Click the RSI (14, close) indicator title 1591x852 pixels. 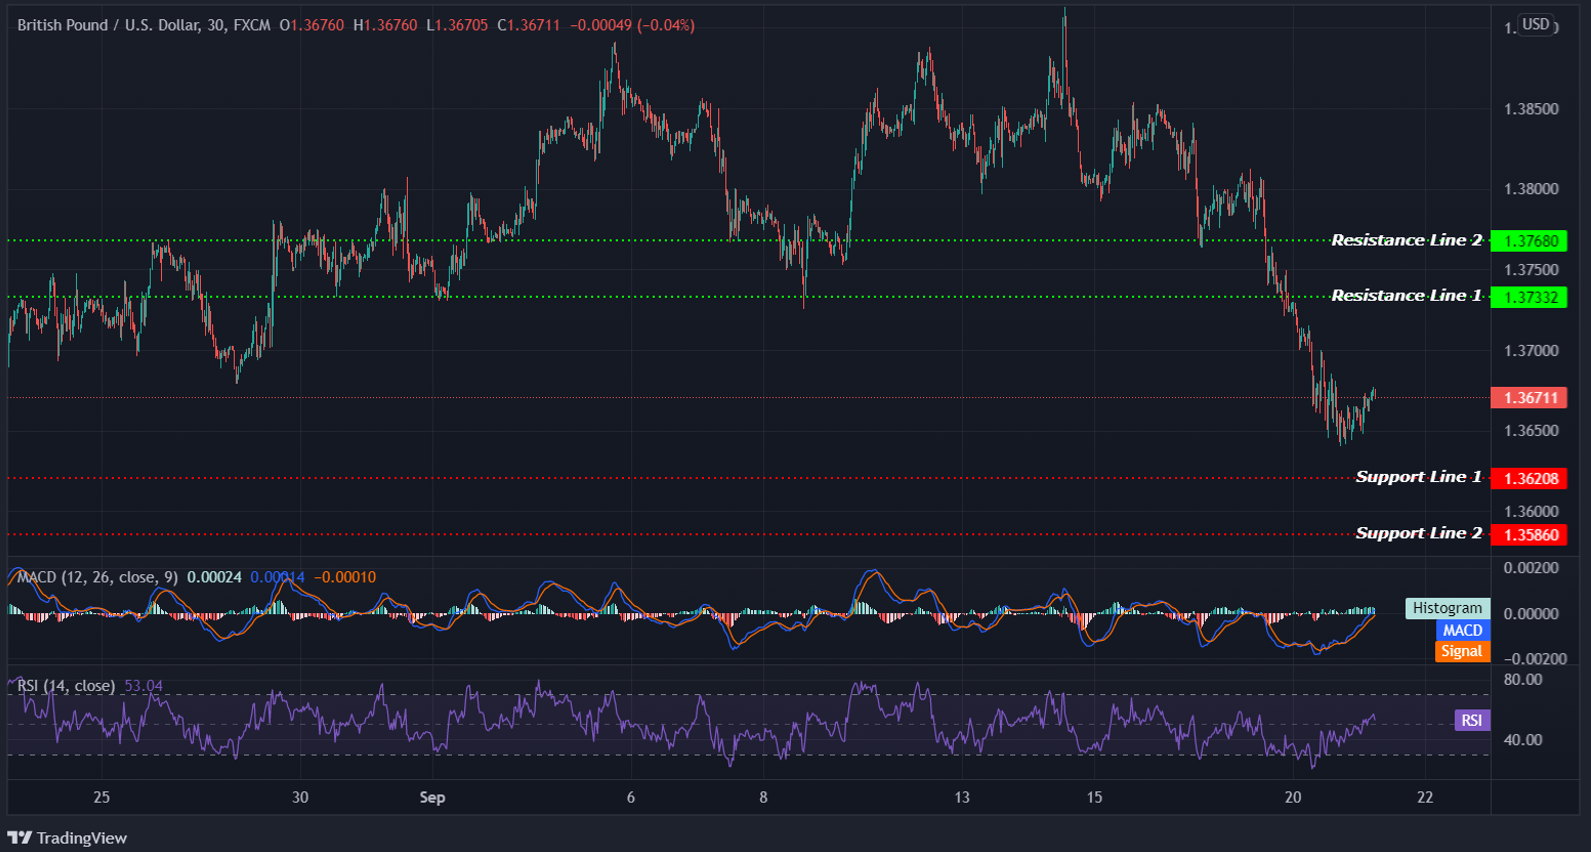pyautogui.click(x=66, y=686)
